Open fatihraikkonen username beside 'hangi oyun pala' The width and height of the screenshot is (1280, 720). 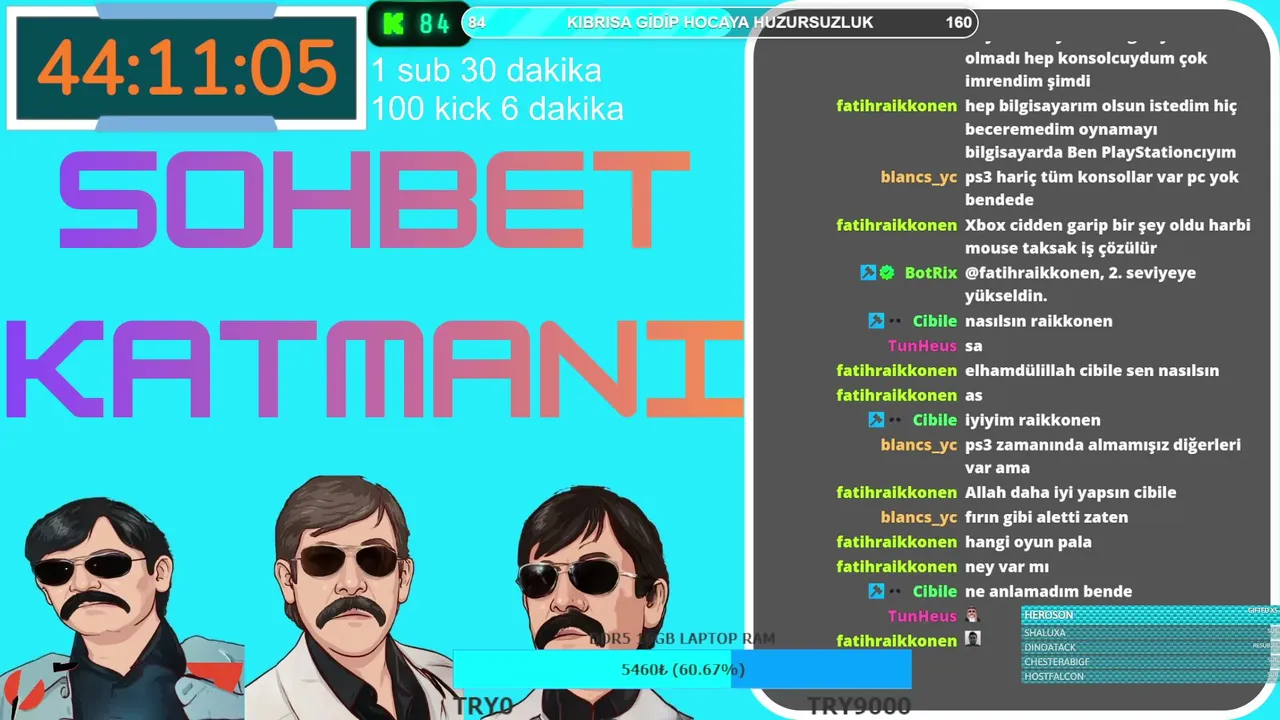[x=897, y=542]
